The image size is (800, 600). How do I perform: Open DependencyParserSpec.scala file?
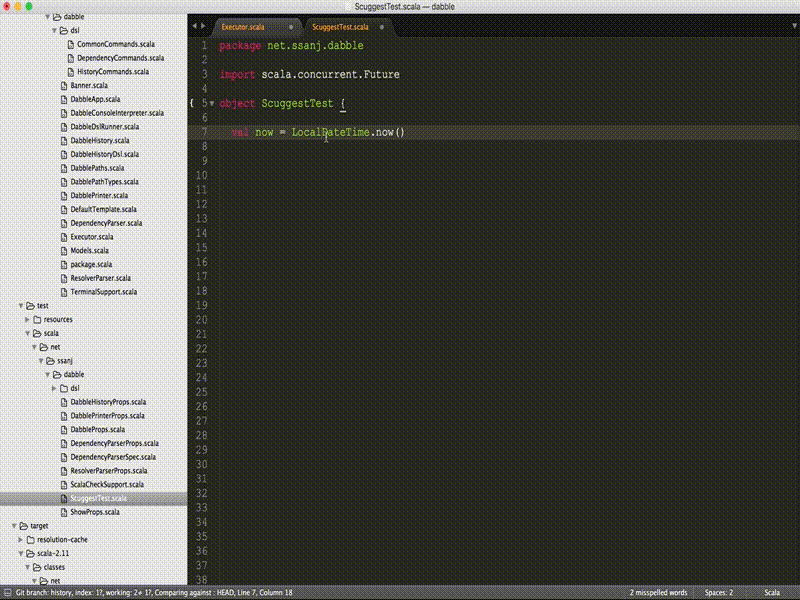(113, 458)
